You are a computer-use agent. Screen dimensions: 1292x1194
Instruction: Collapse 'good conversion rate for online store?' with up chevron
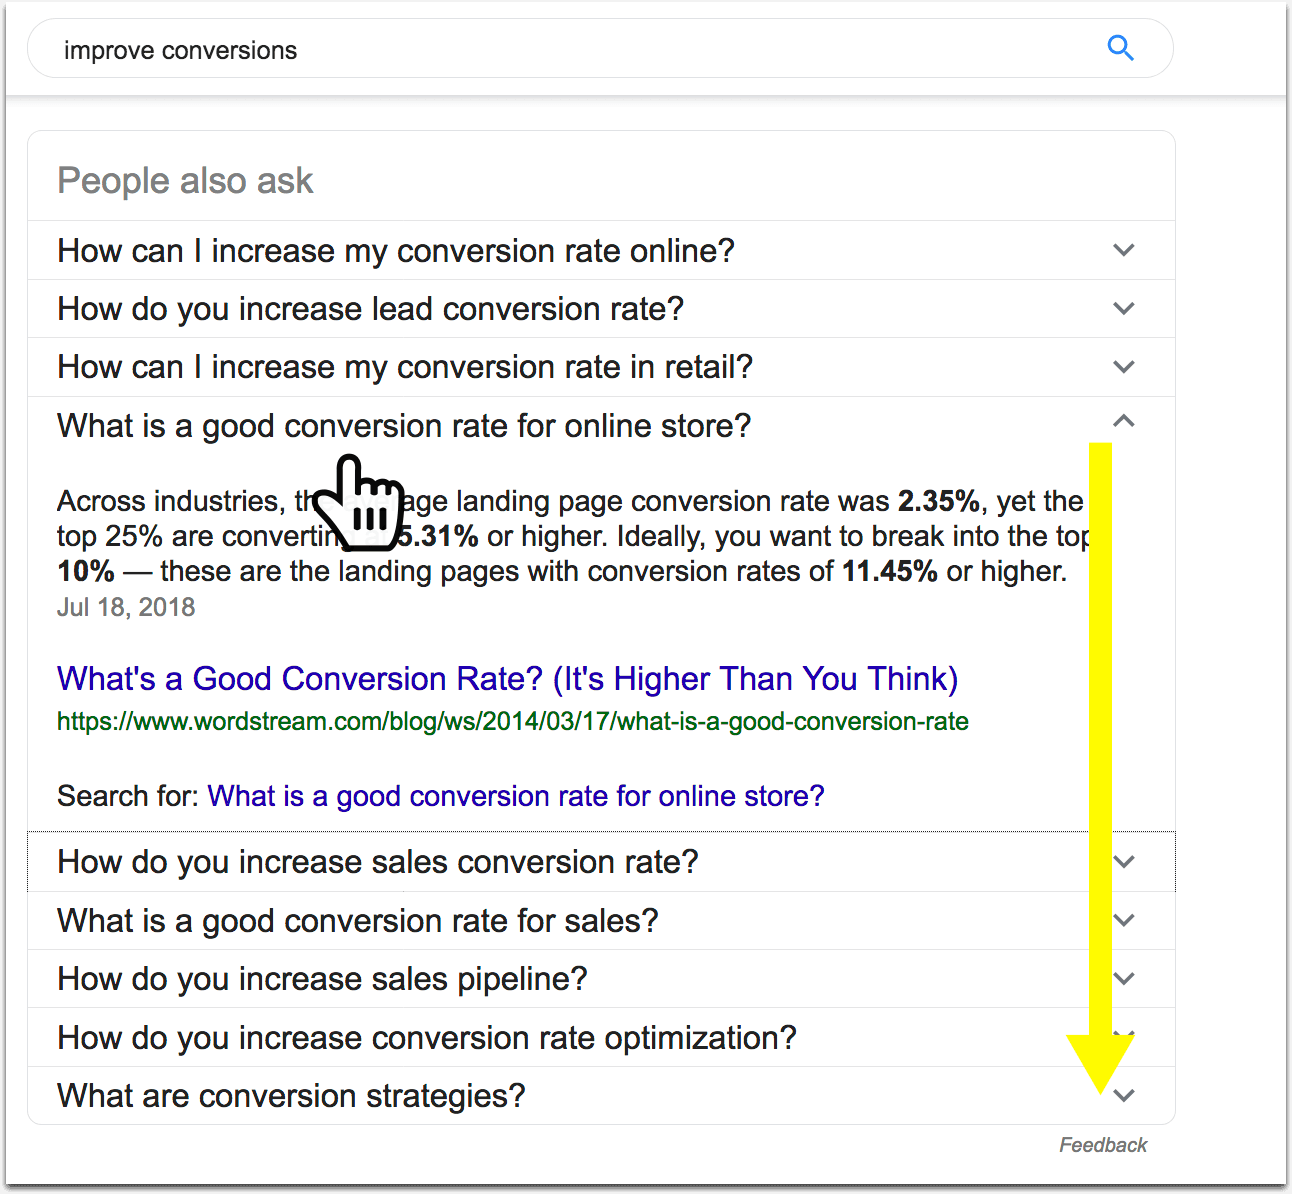(1124, 421)
